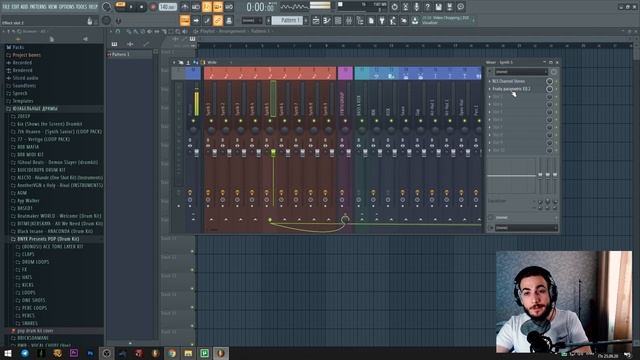
Task: Click the red record button
Action: tap(153, 7)
